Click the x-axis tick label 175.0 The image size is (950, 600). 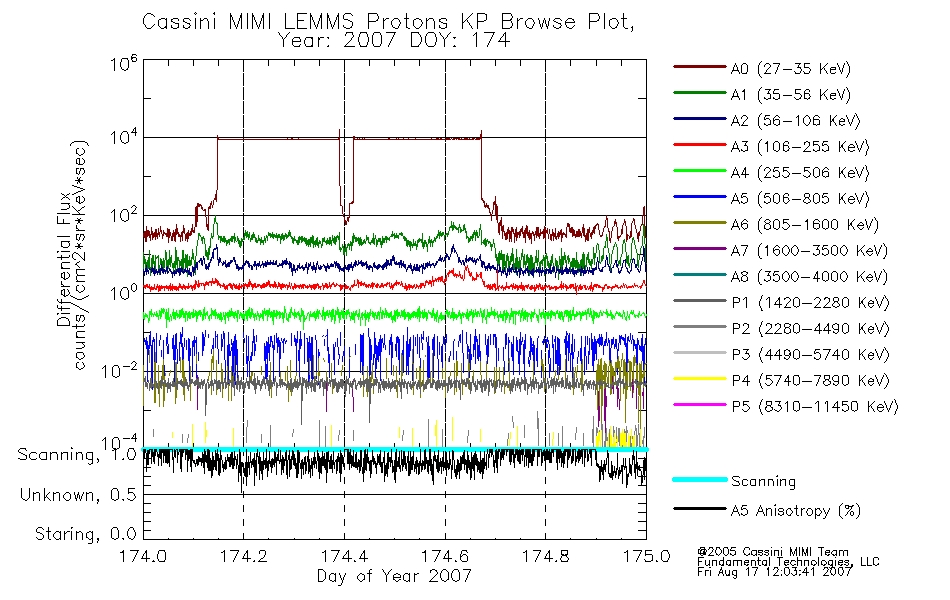coord(646,556)
